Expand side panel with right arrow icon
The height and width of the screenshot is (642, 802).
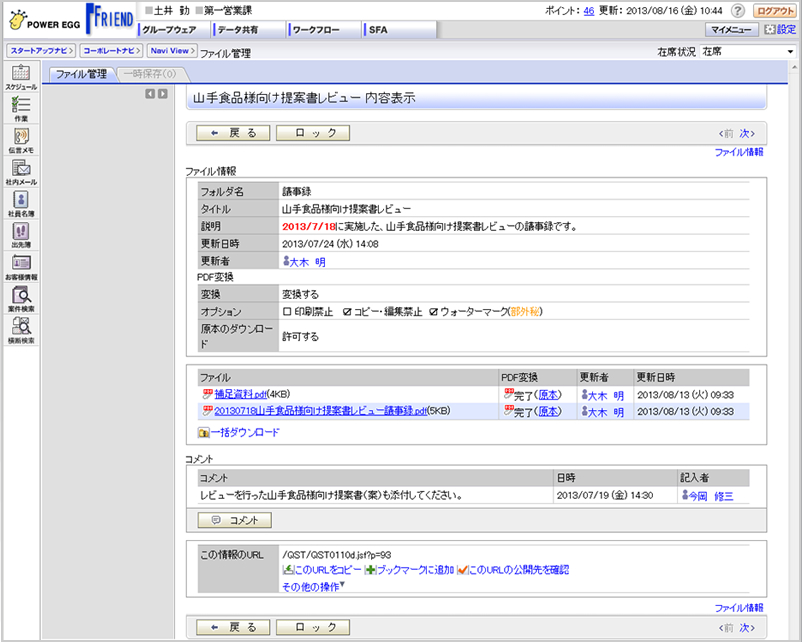click(163, 94)
